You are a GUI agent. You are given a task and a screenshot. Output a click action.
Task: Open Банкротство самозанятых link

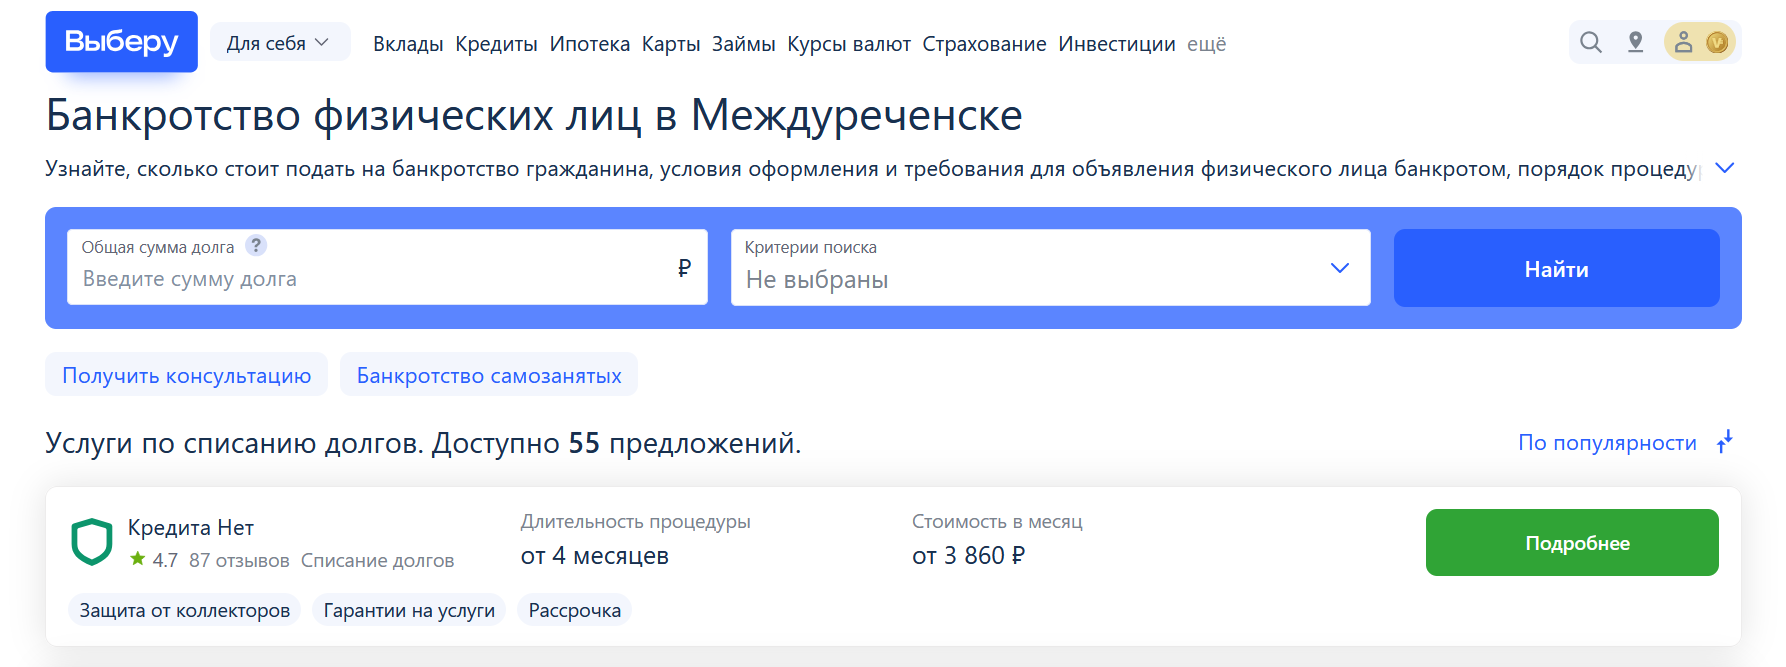tap(489, 375)
